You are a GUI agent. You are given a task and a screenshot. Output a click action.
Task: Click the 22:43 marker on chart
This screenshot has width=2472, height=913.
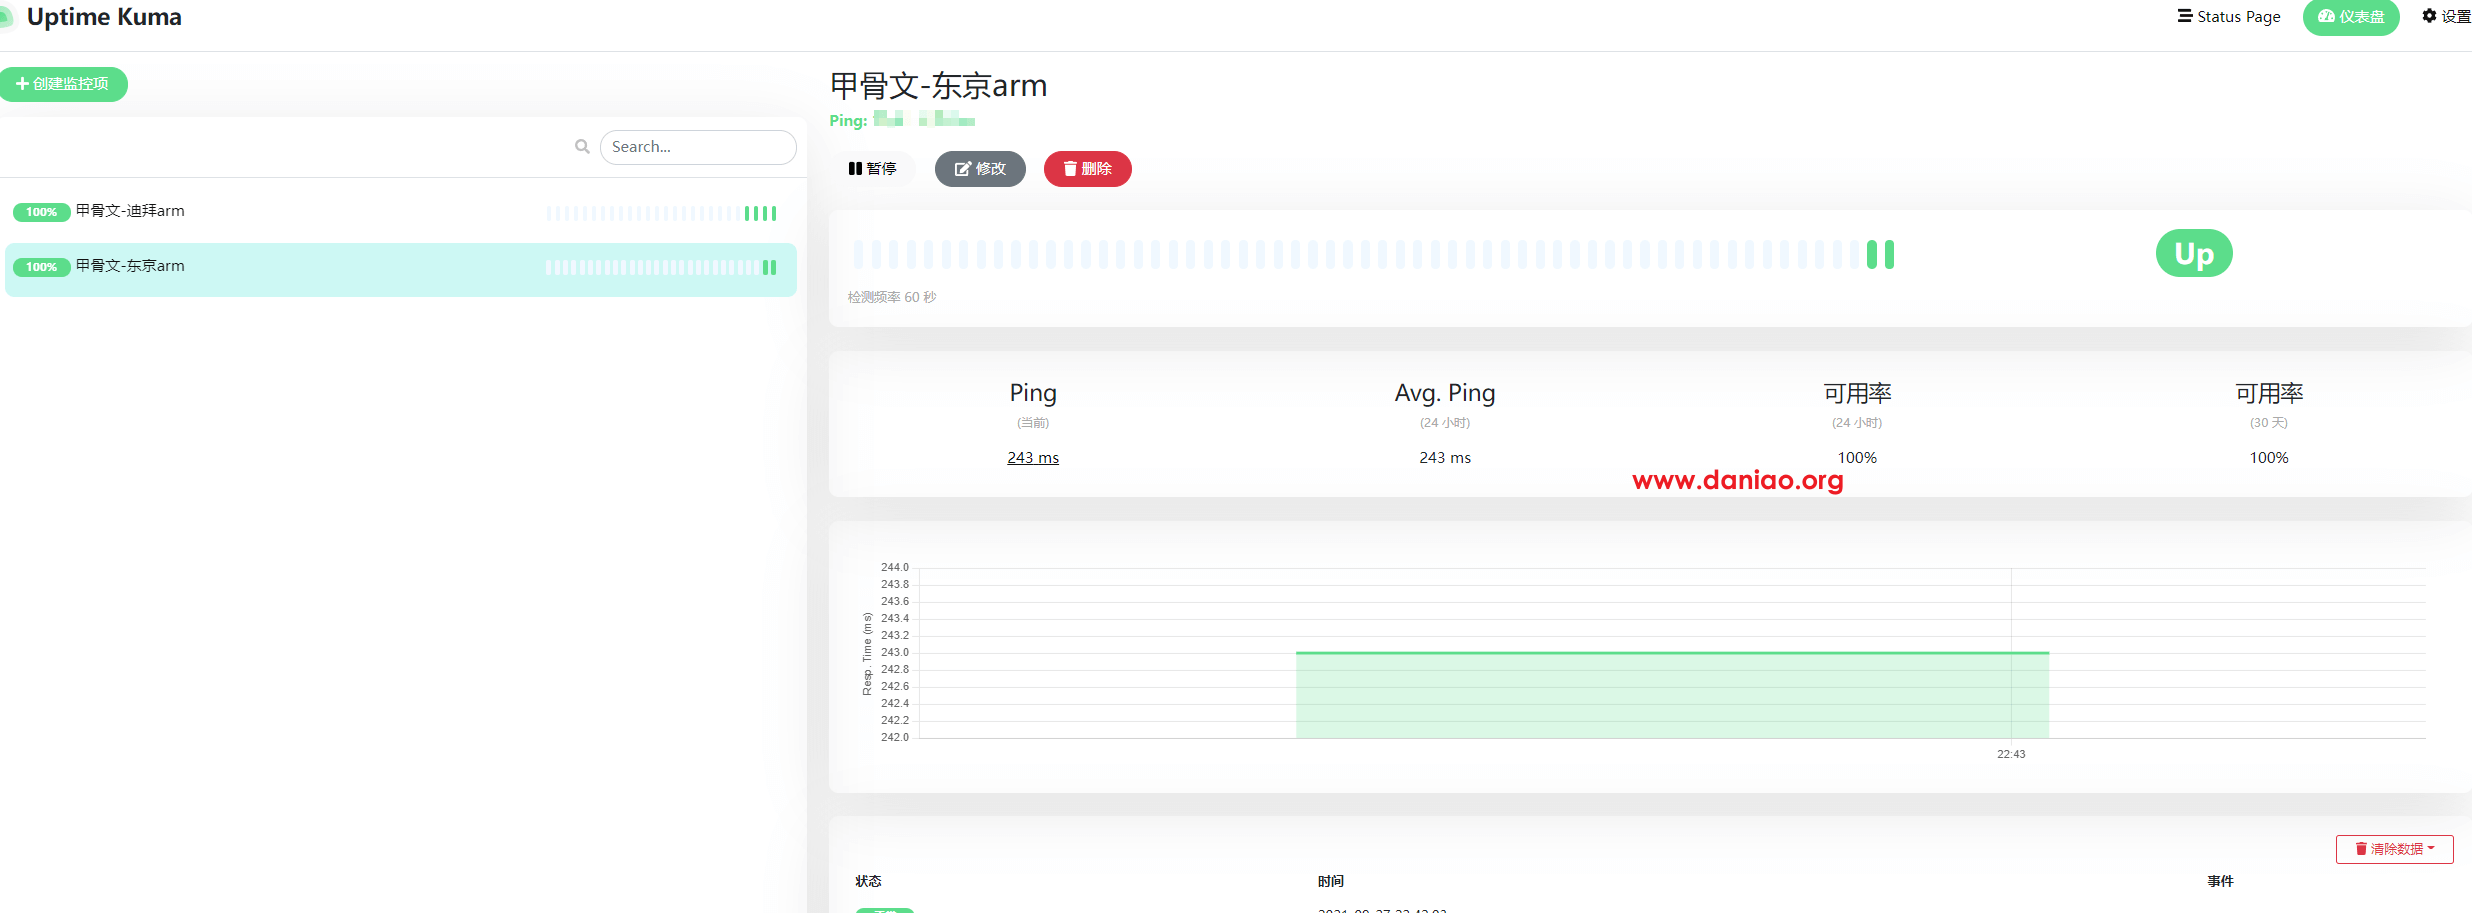pos(2011,754)
